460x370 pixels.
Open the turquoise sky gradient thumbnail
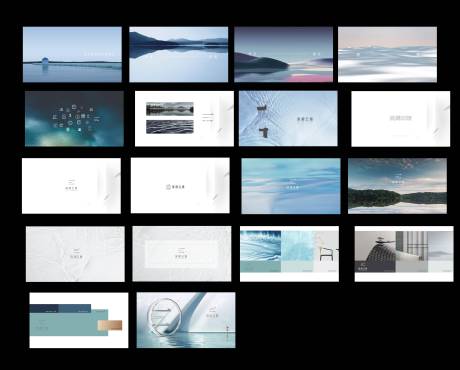291,186
